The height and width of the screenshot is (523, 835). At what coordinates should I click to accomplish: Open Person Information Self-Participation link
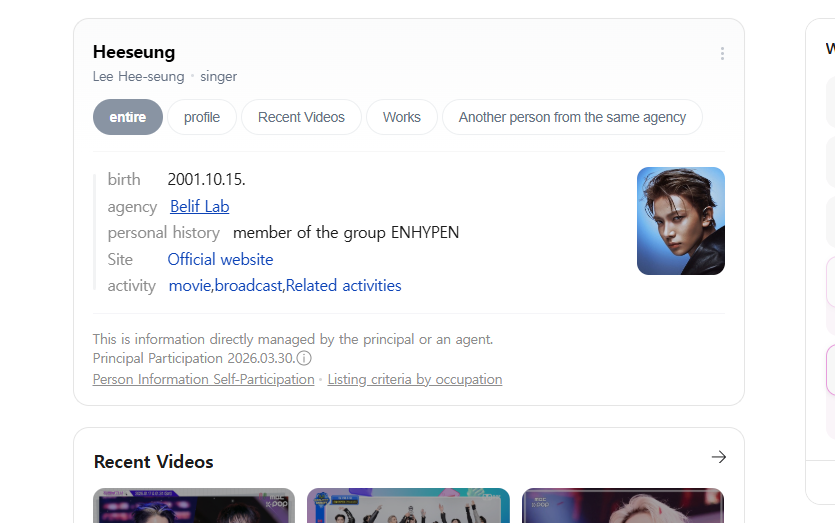click(203, 379)
